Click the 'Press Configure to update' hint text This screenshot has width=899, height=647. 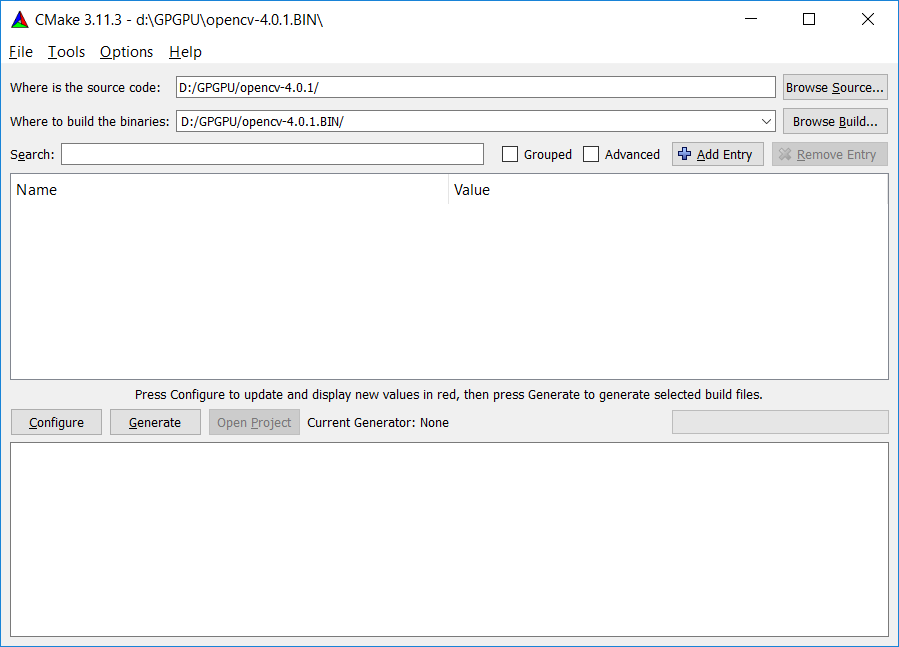coord(449,395)
